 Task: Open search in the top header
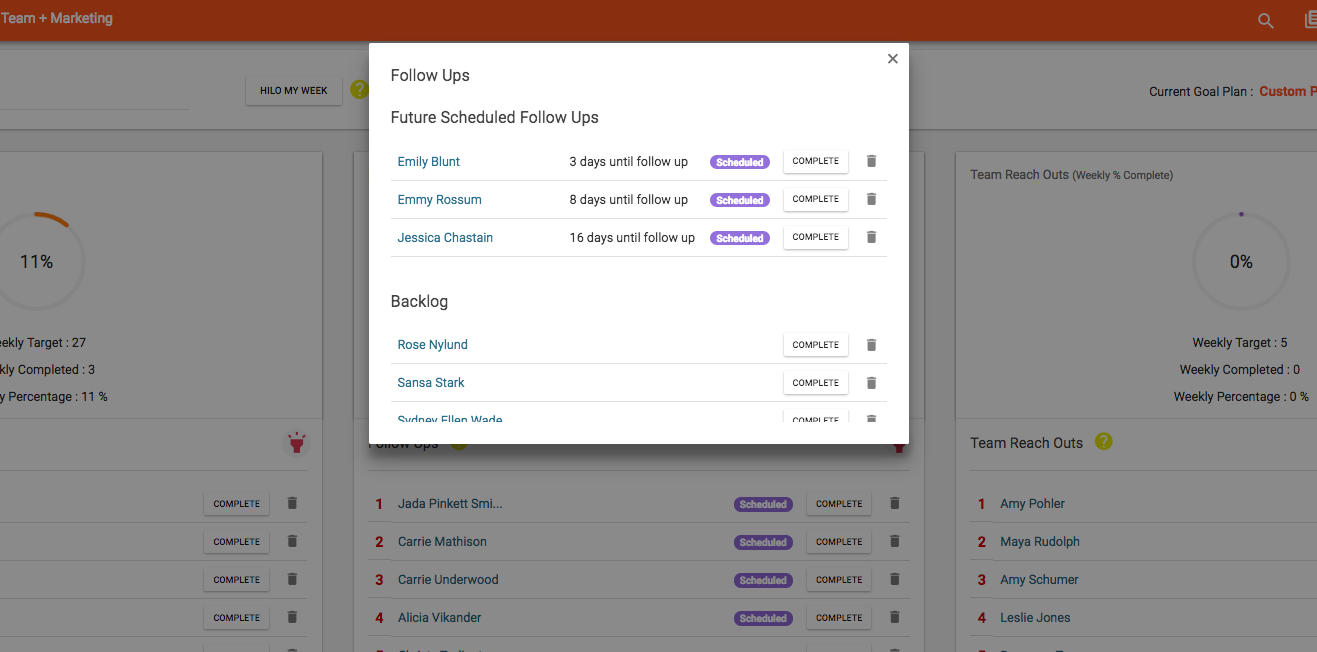click(x=1265, y=21)
